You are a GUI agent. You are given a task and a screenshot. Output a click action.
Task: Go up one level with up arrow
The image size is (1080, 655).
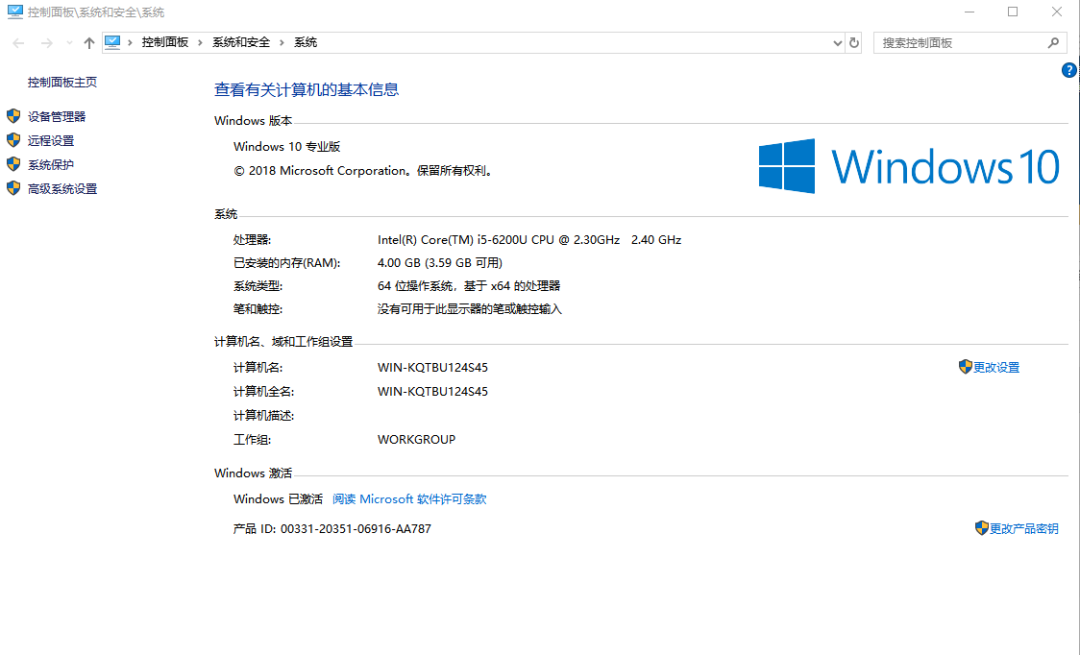[x=89, y=43]
